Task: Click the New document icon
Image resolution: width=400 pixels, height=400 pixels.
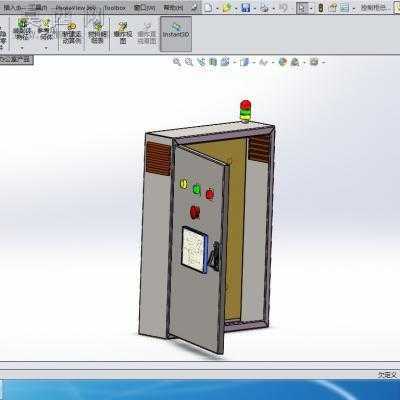Action: click(208, 8)
